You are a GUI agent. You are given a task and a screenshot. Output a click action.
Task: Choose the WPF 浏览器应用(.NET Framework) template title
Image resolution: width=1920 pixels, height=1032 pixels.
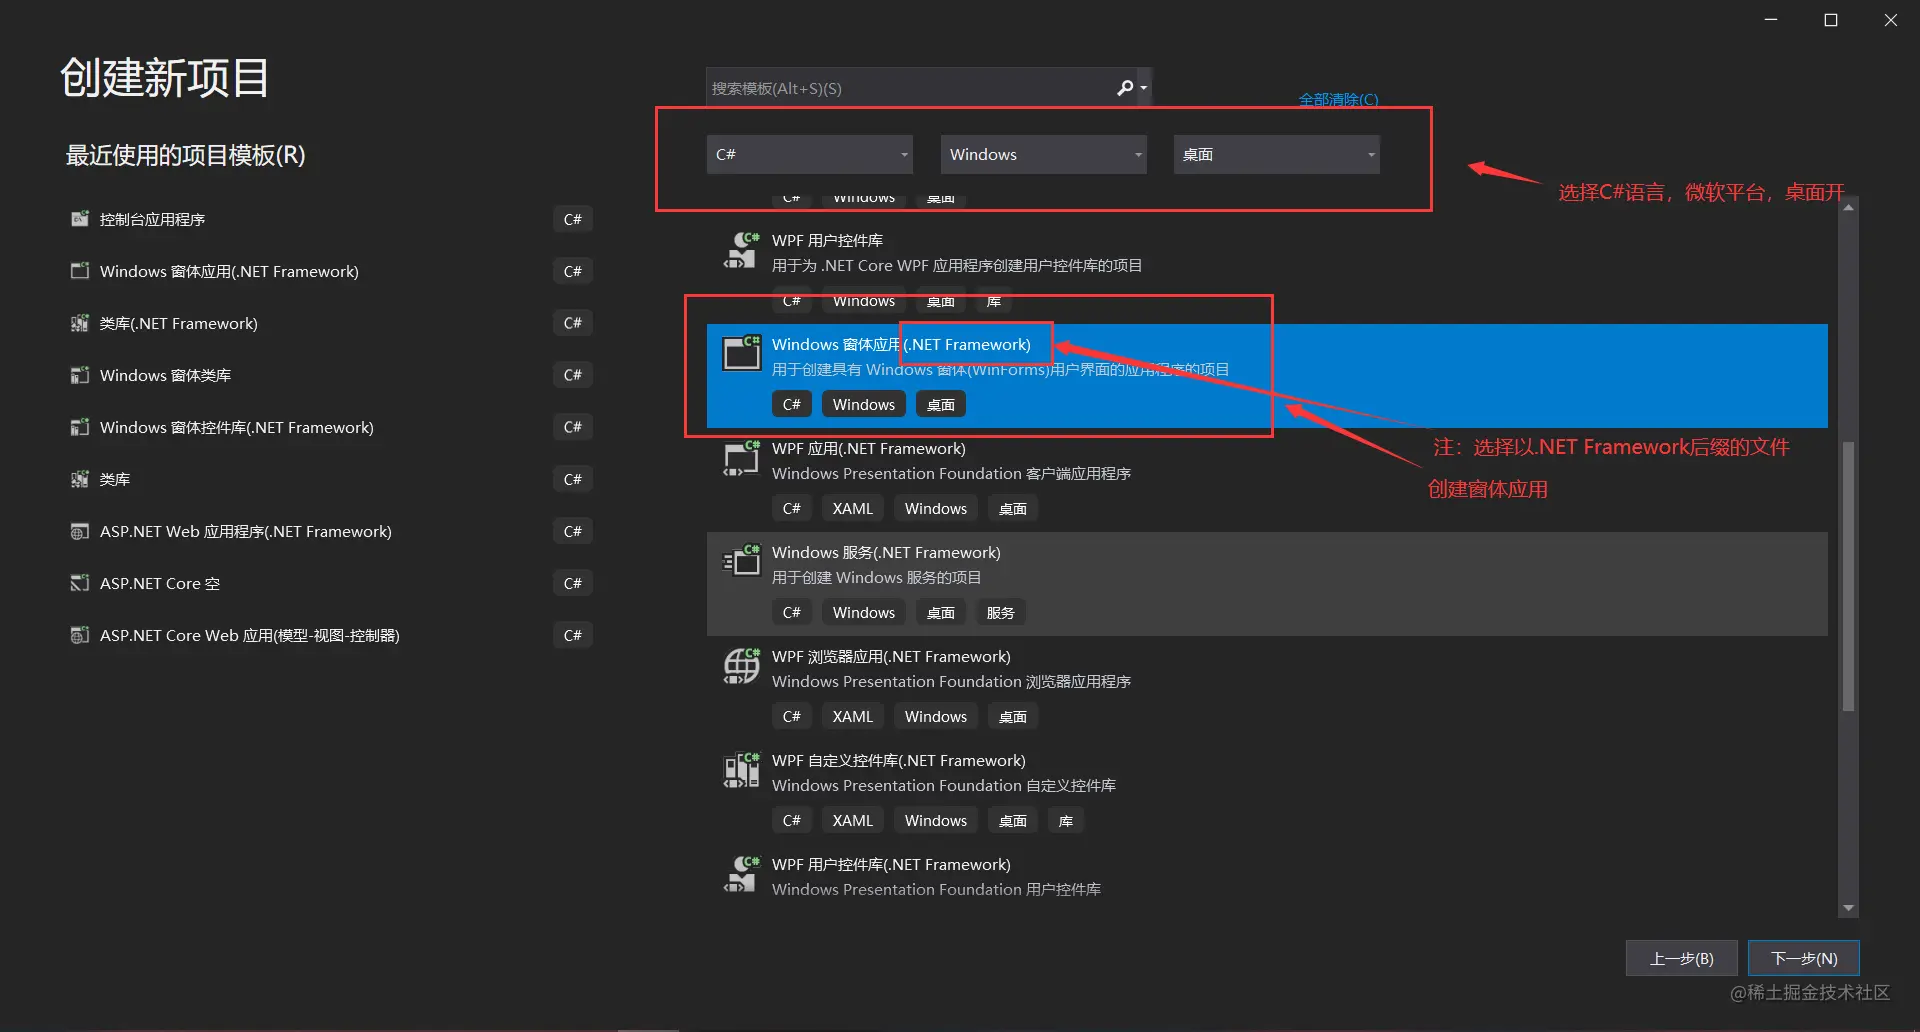tap(891, 656)
